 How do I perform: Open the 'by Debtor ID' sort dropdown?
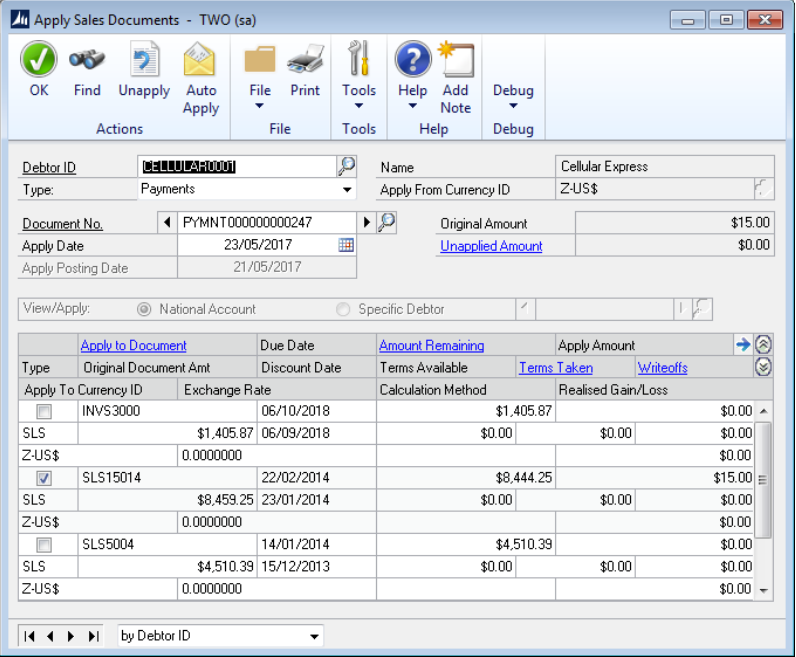pos(315,636)
